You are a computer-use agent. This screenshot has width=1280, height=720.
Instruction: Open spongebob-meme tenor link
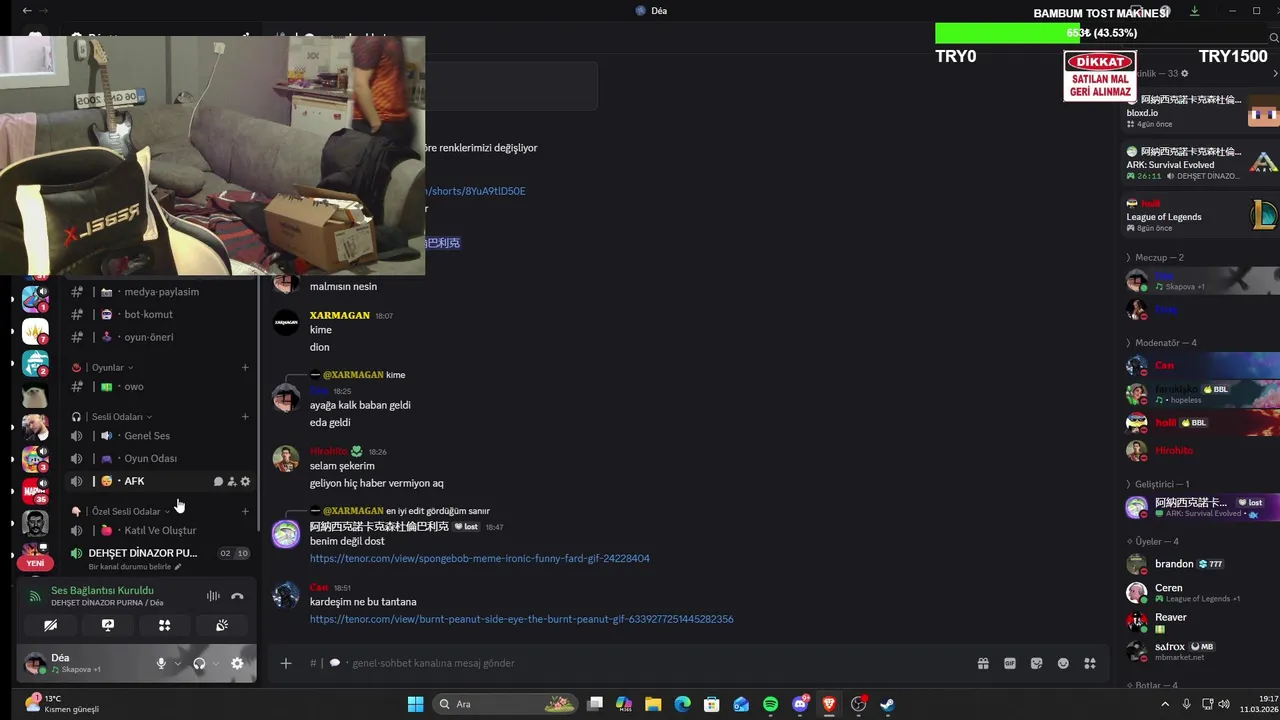[x=479, y=558]
